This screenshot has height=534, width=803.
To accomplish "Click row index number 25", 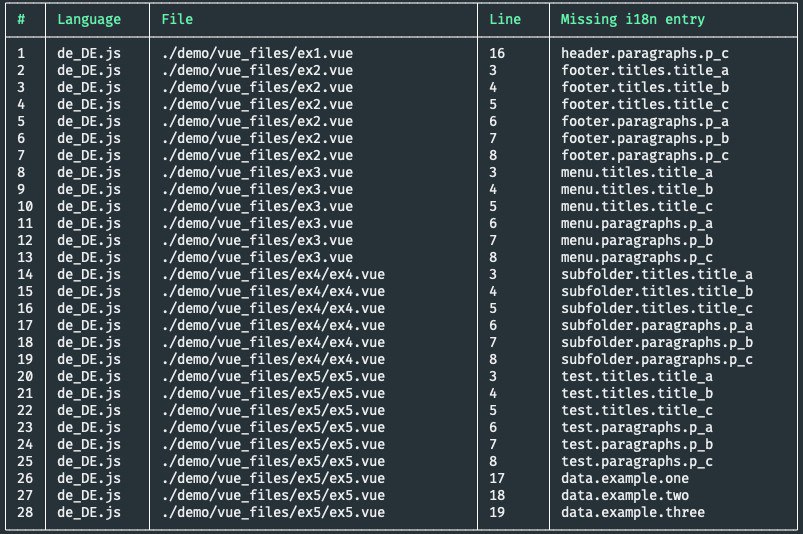I will (25, 461).
